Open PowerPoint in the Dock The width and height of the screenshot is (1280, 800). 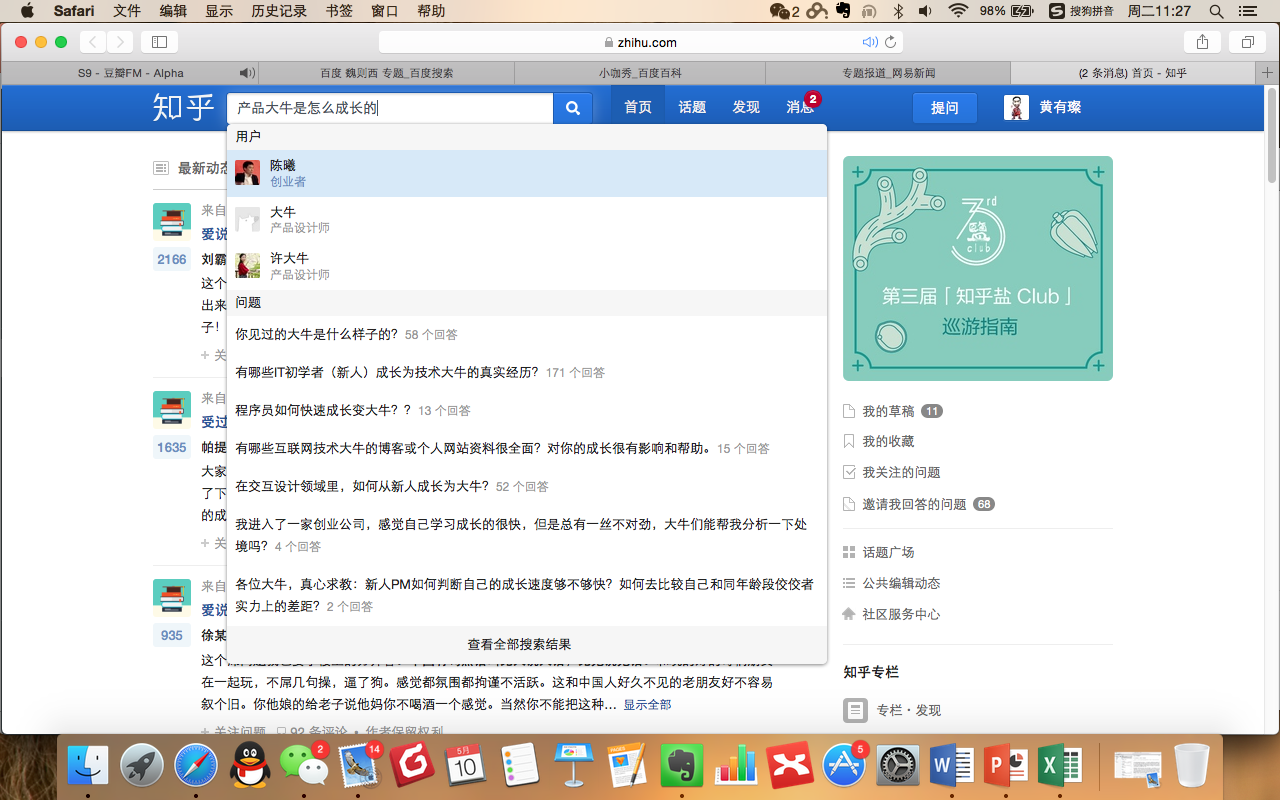tap(1005, 766)
